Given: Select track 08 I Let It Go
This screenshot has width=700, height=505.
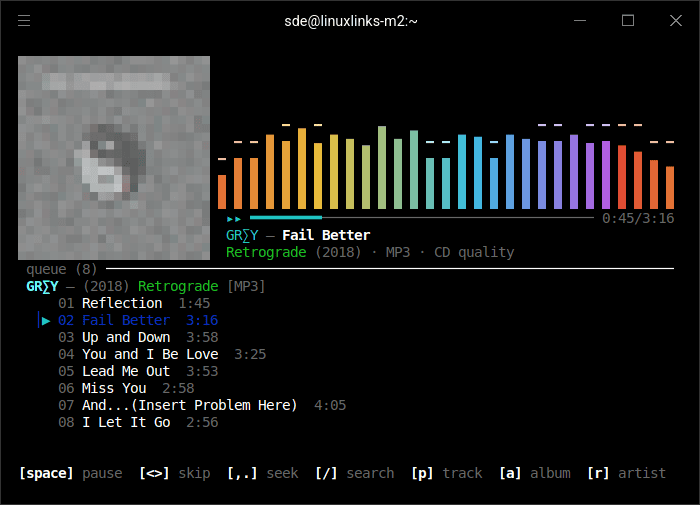Looking at the screenshot, I should pyautogui.click(x=138, y=422).
